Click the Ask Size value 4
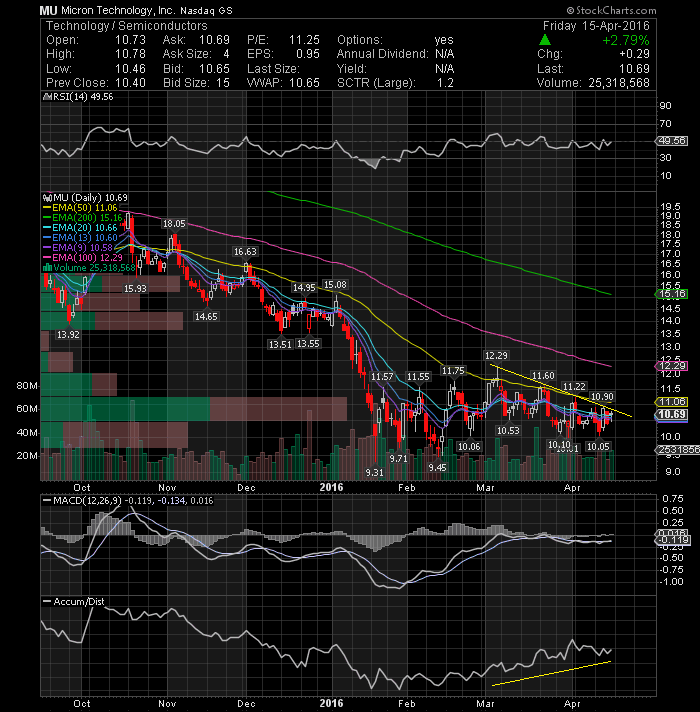 pos(226,54)
